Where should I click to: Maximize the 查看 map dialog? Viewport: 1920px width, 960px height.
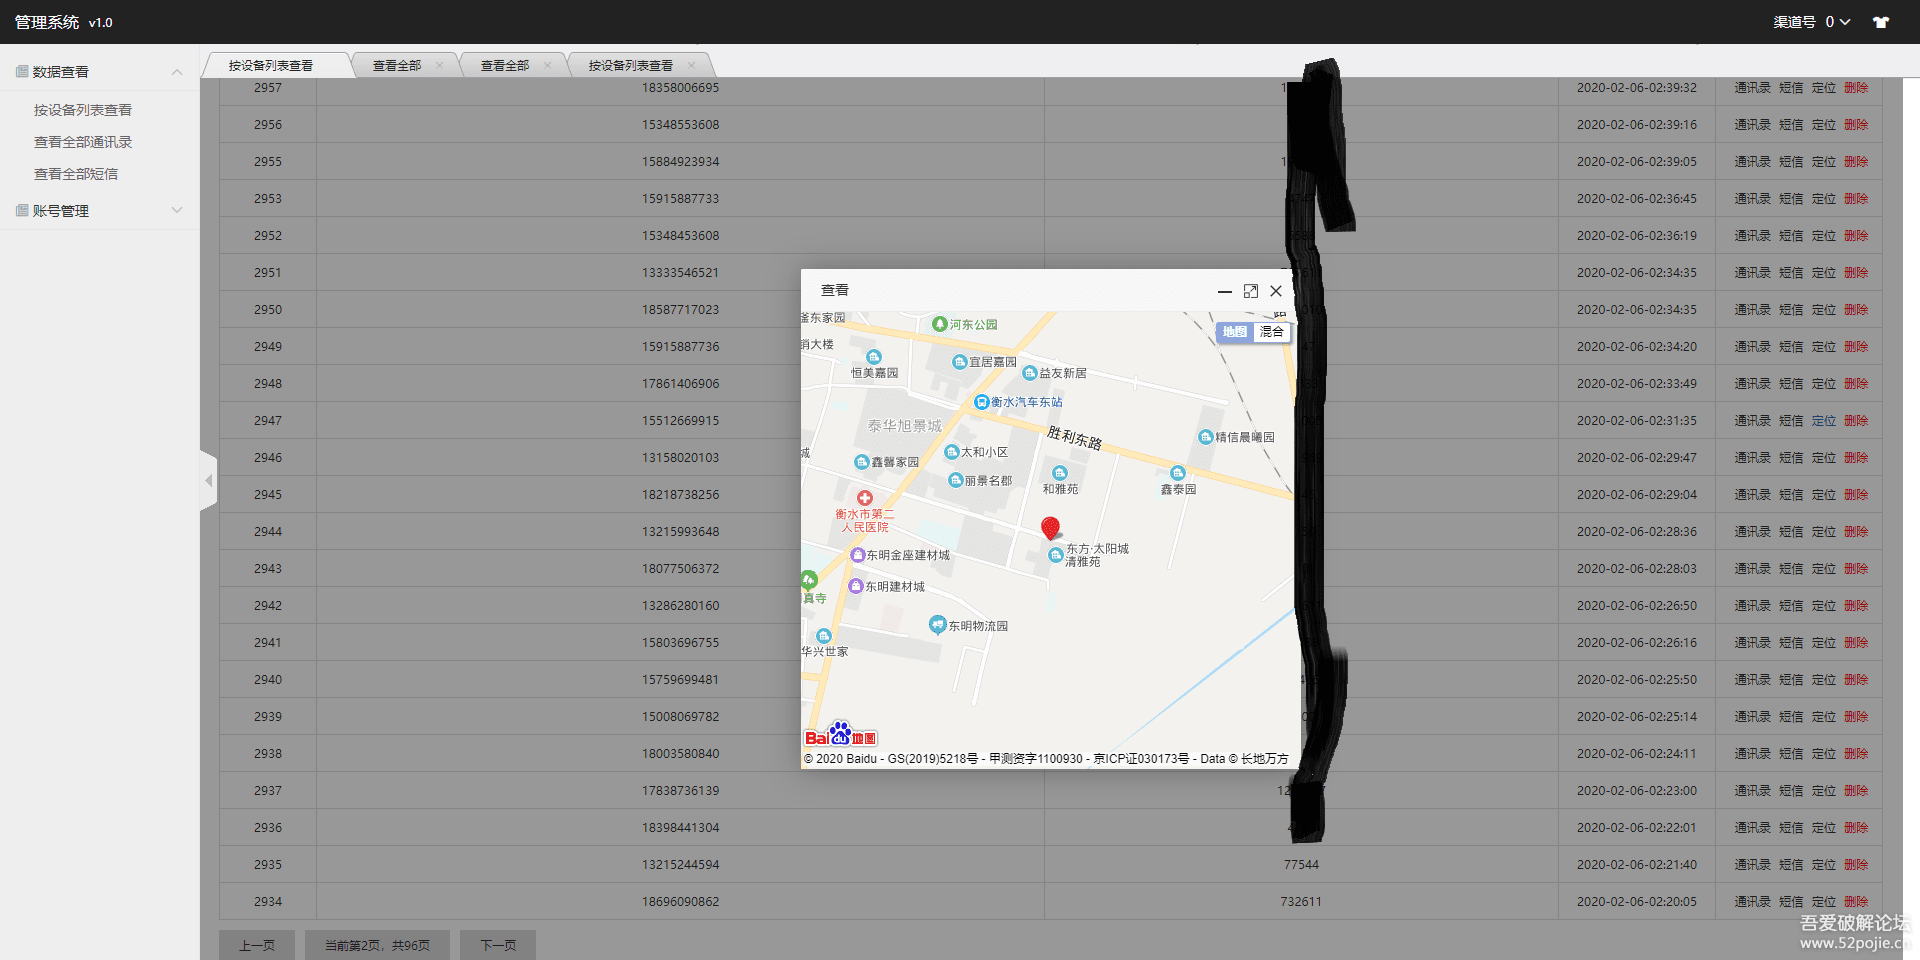pyautogui.click(x=1250, y=291)
